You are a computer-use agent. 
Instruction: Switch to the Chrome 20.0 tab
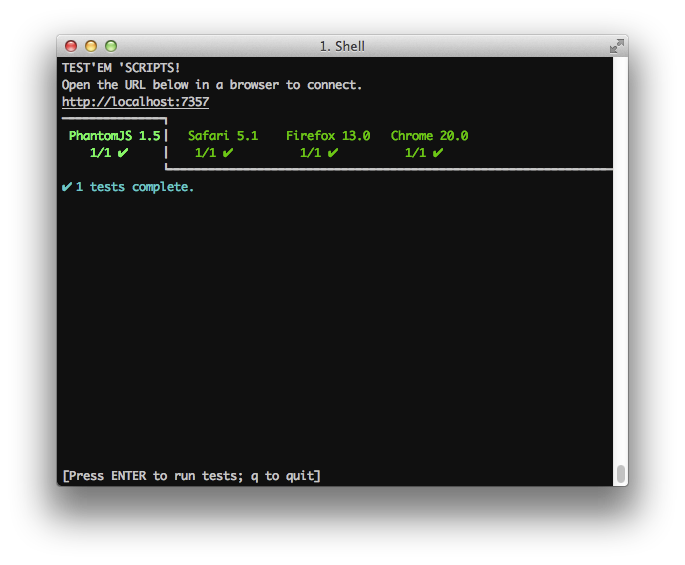pos(429,136)
